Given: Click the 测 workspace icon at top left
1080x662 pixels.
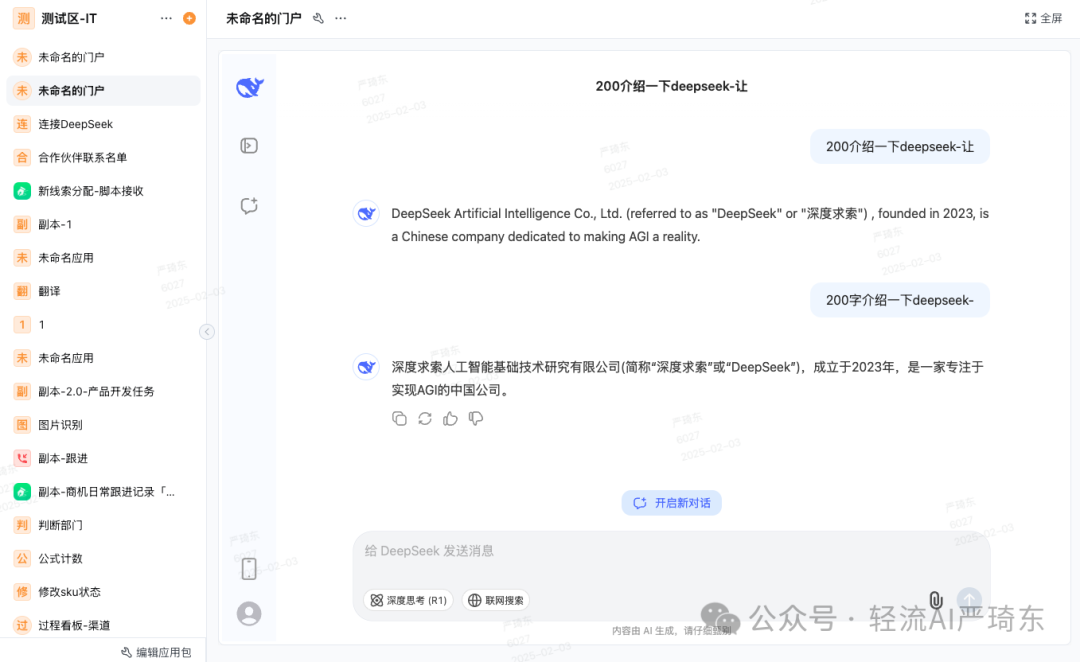Looking at the screenshot, I should [23, 19].
